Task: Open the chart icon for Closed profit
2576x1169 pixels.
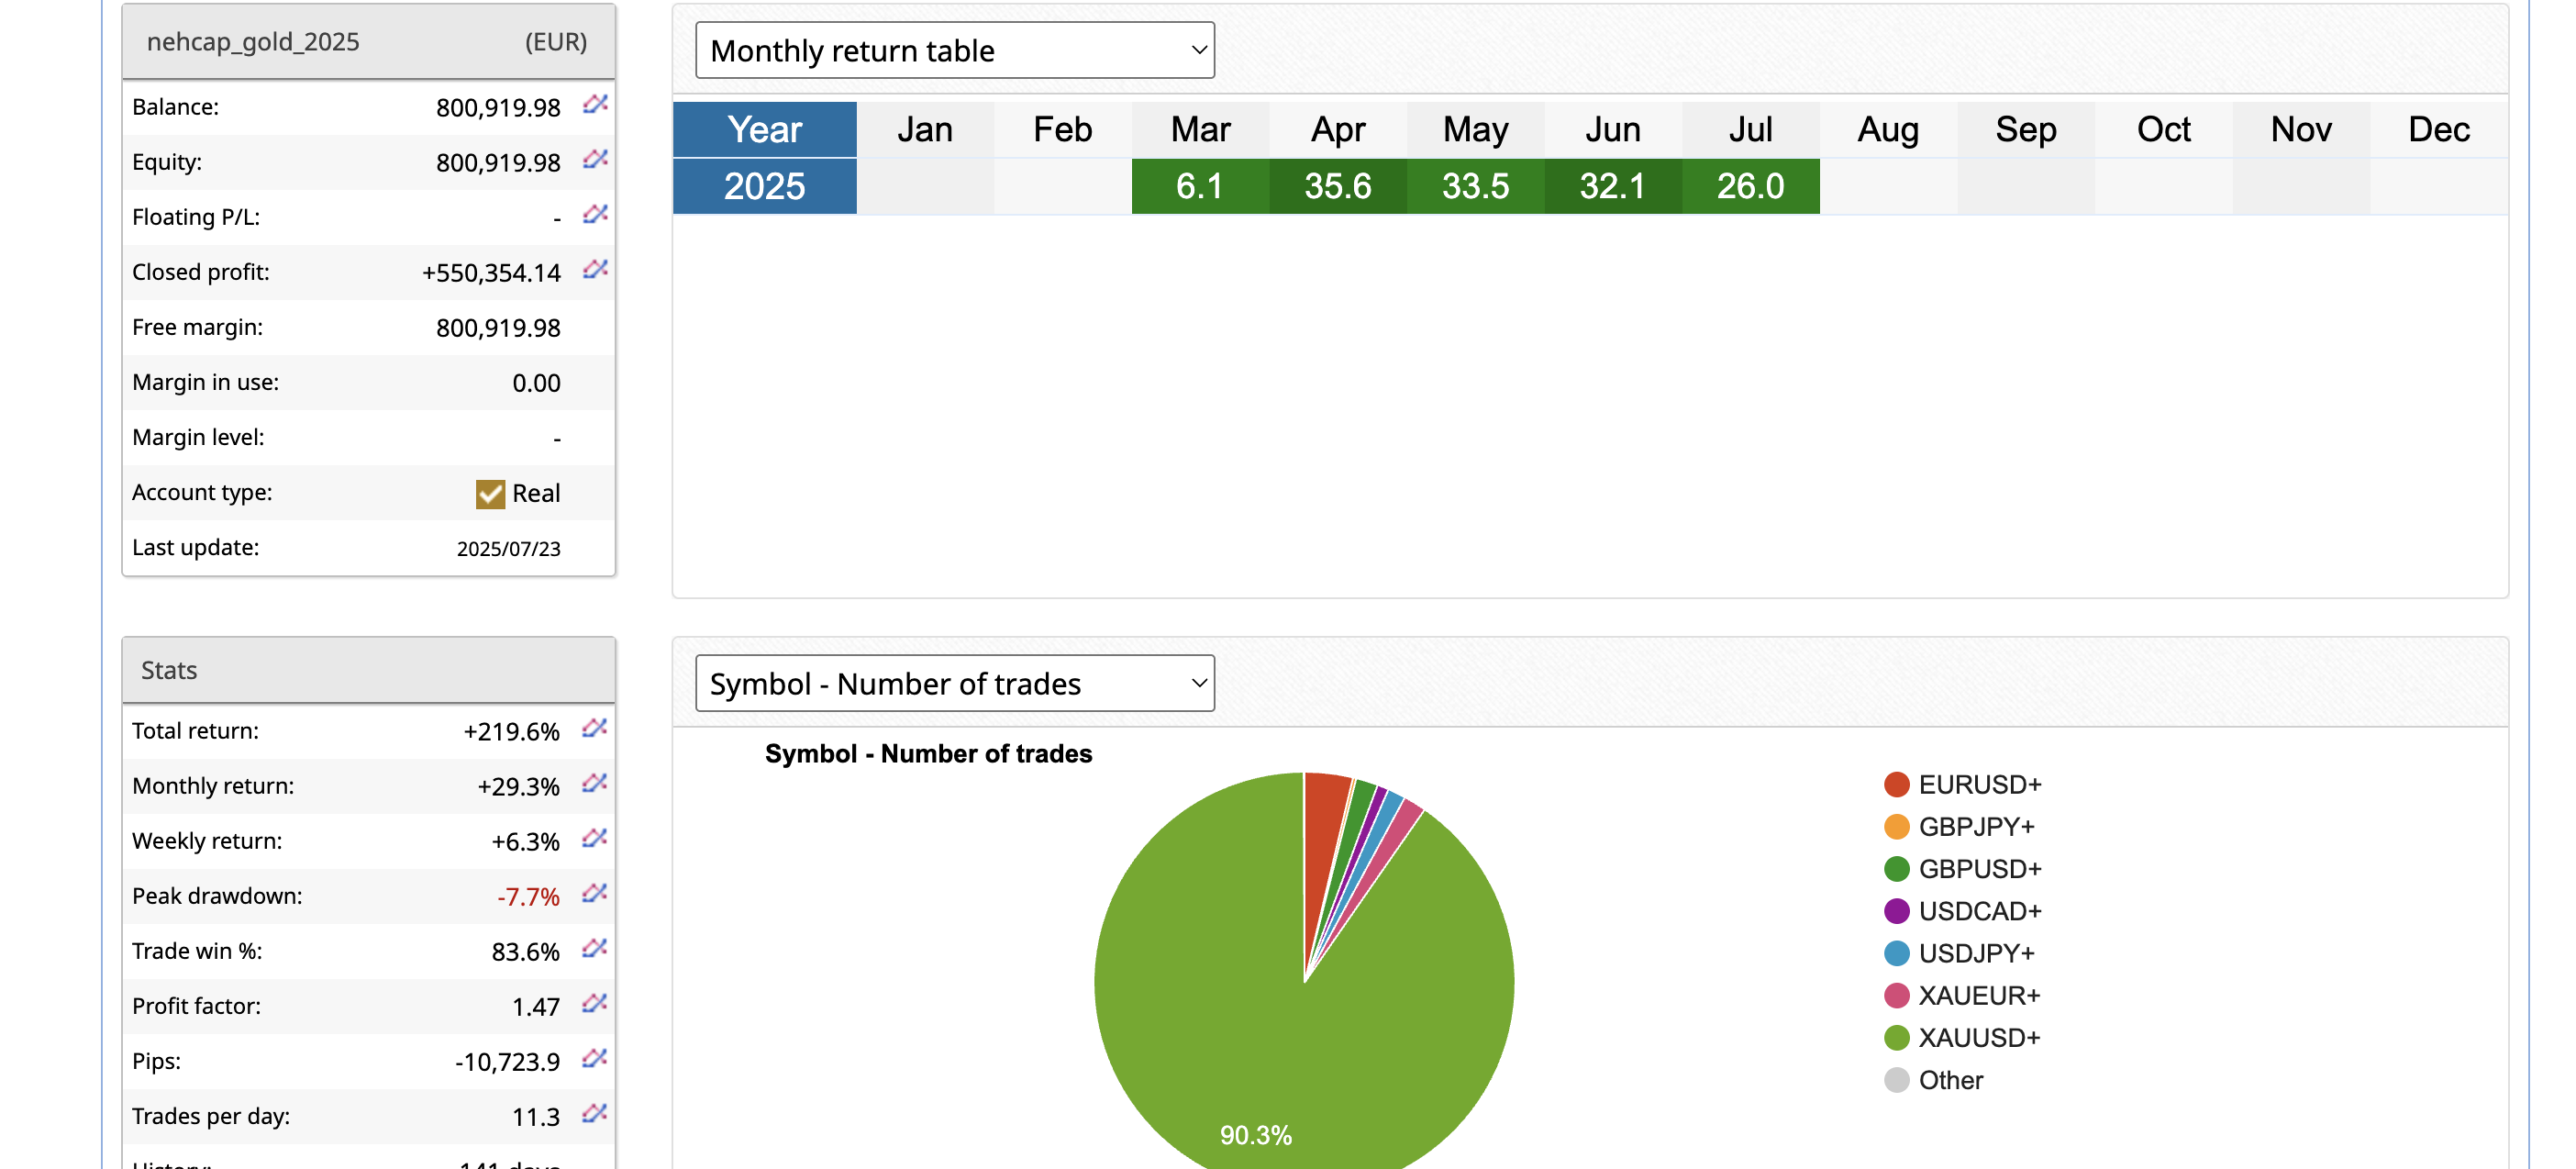Action: point(596,269)
